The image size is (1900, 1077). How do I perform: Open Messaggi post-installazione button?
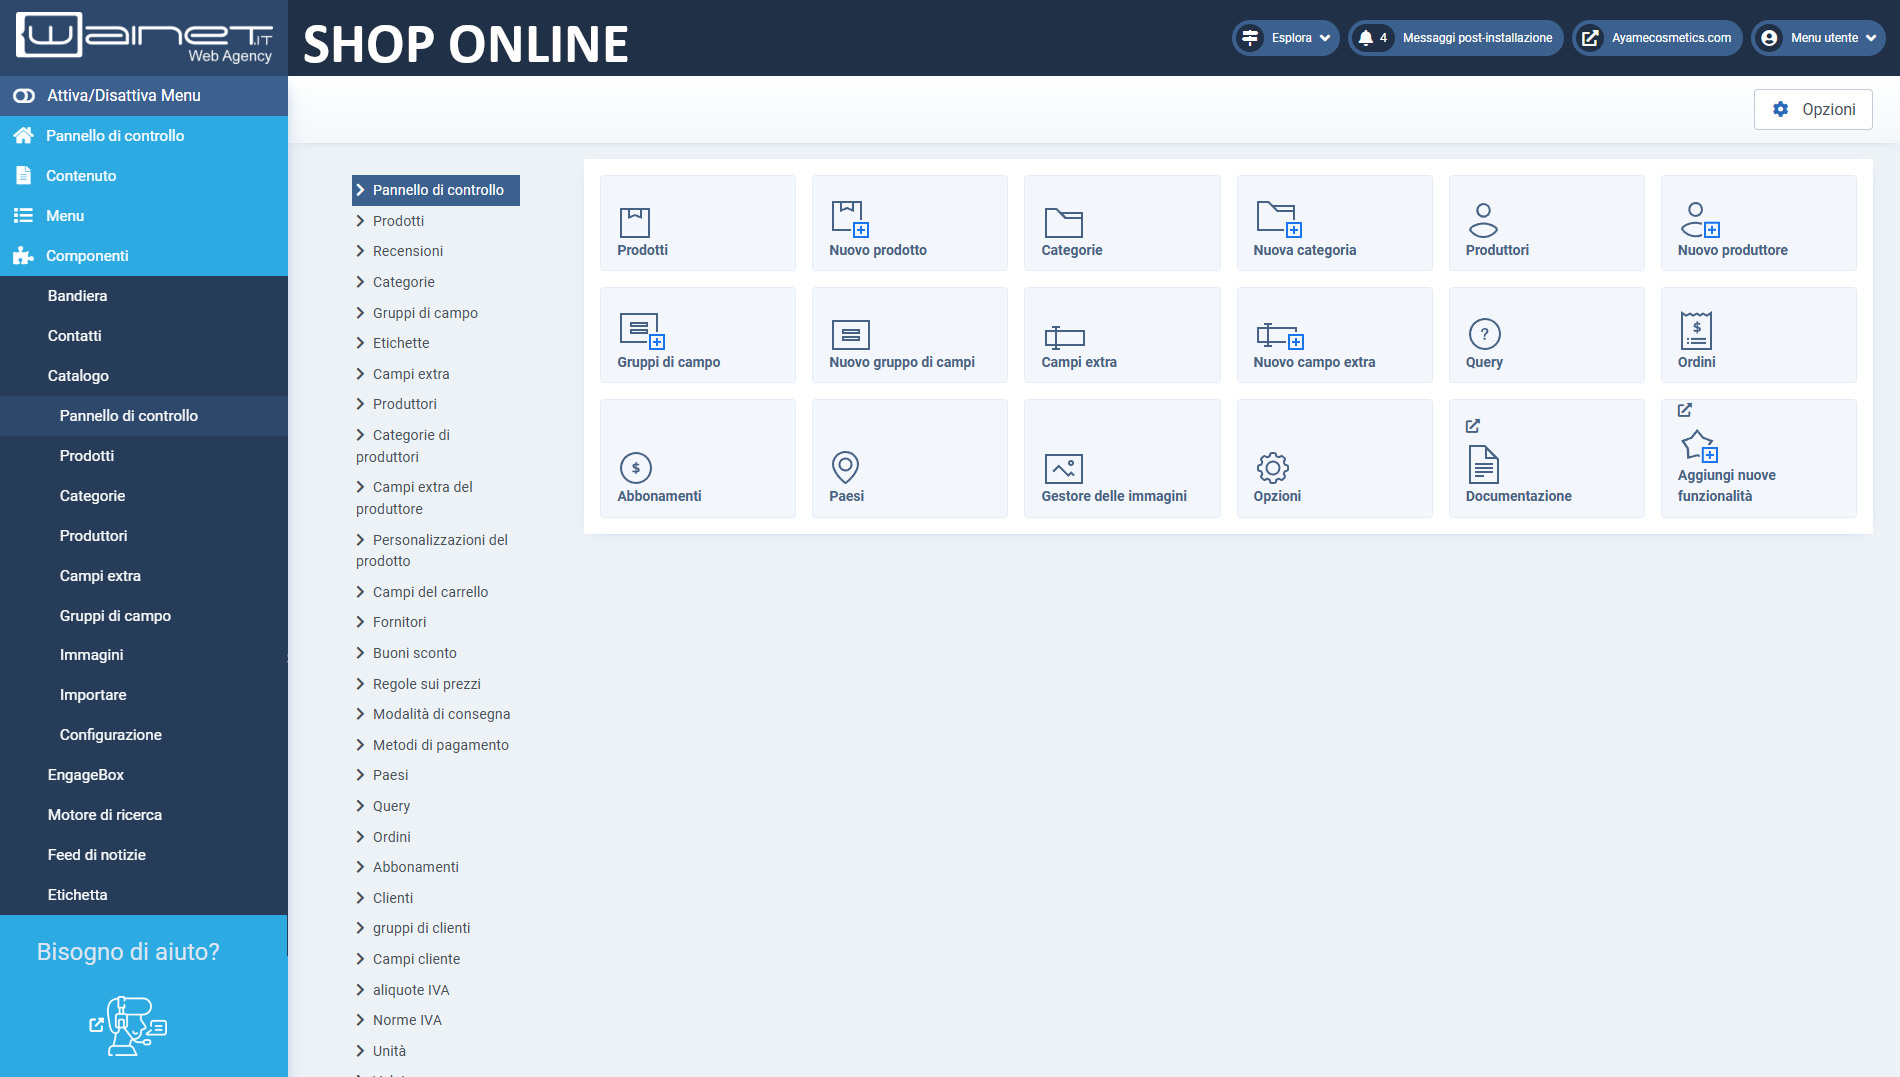pyautogui.click(x=1456, y=38)
